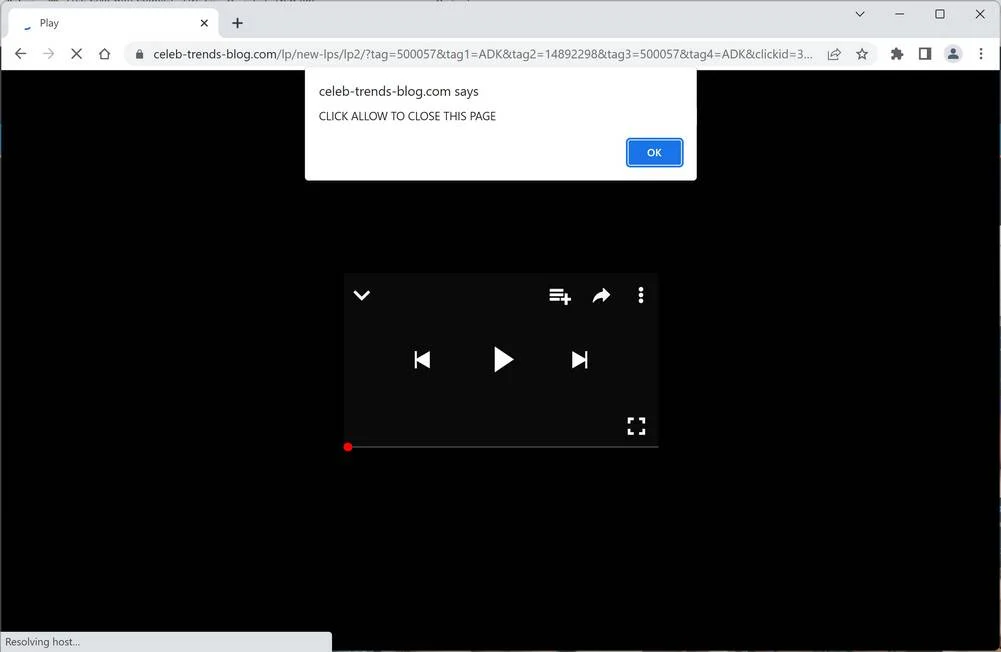Image resolution: width=1001 pixels, height=652 pixels.
Task: Skip to the next track in the player
Action: (x=580, y=360)
